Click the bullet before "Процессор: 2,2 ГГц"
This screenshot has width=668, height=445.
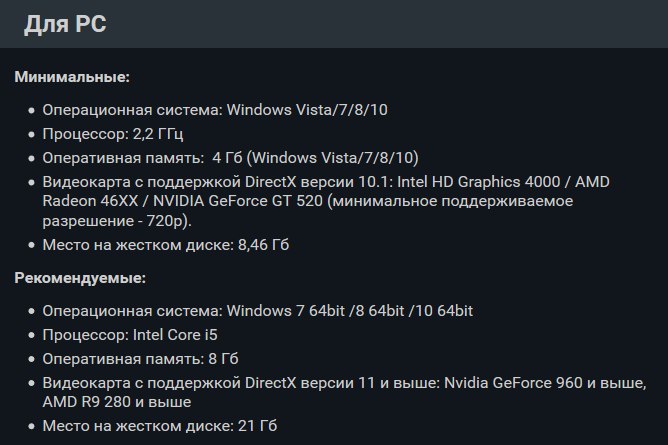[x=31, y=135]
